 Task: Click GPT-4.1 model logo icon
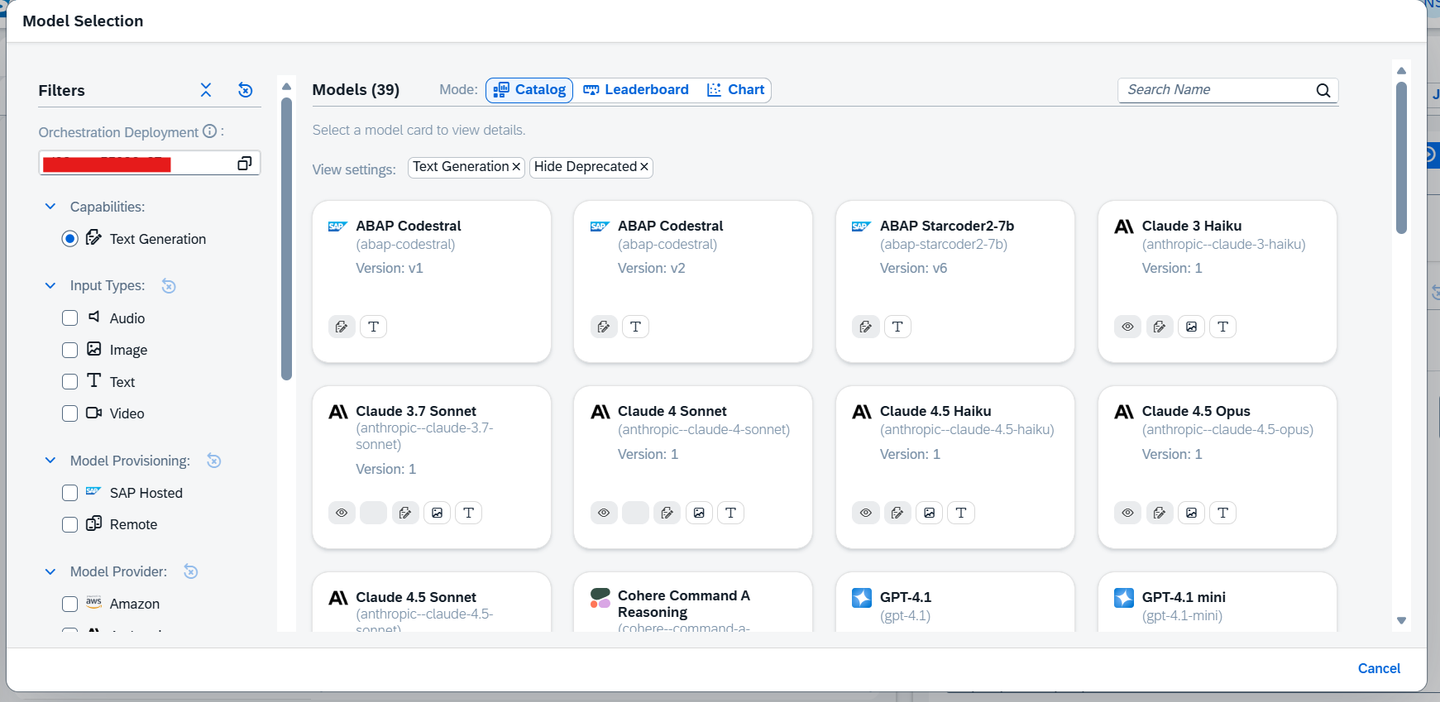[x=862, y=598]
